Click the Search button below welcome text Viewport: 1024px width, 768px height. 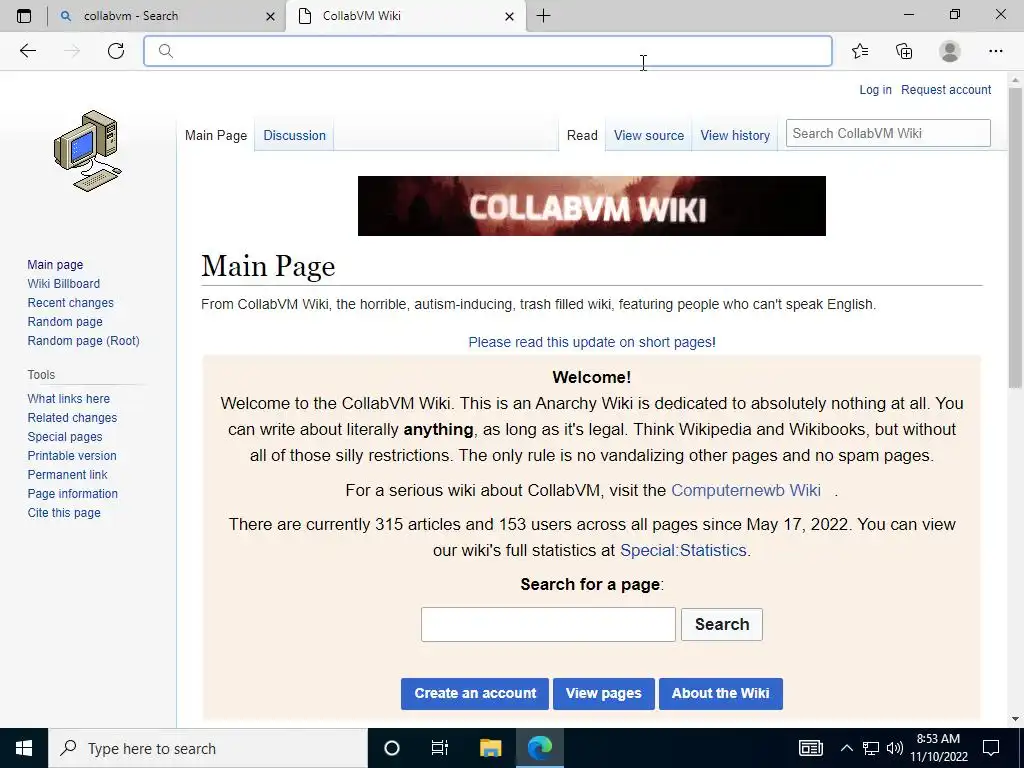722,624
